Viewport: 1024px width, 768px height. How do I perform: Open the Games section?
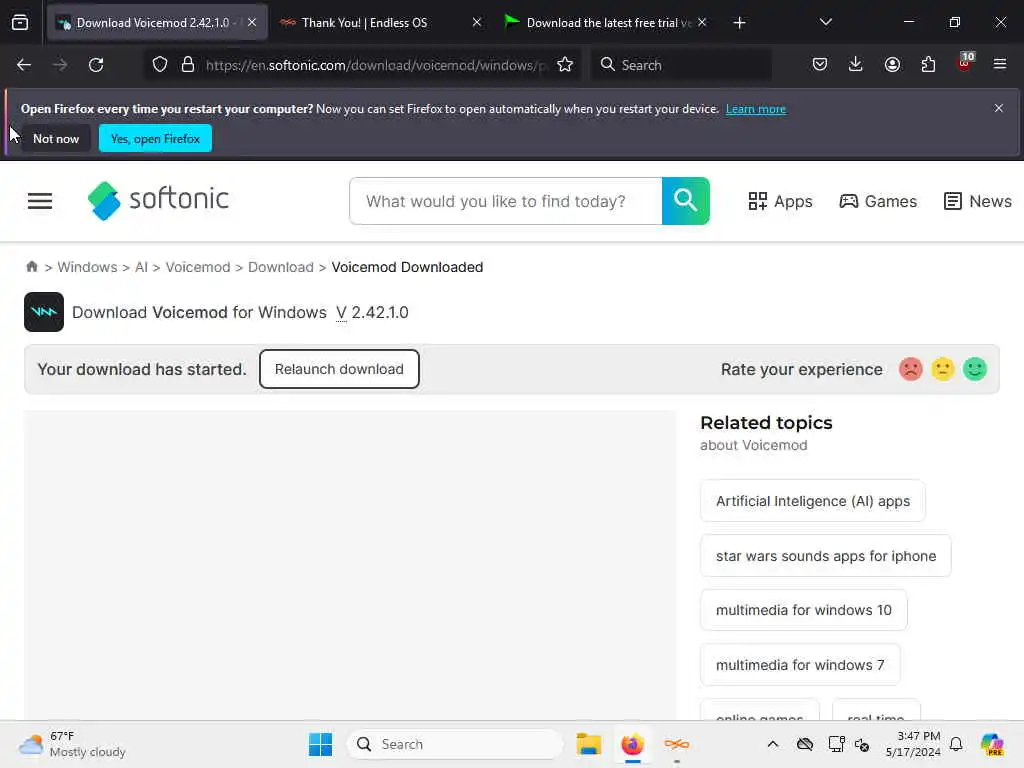(878, 201)
